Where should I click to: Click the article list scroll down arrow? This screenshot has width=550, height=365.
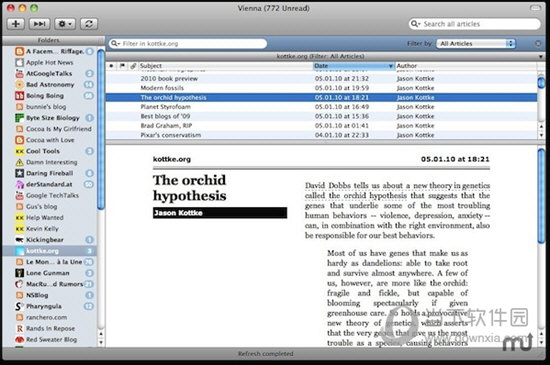pyautogui.click(x=541, y=135)
